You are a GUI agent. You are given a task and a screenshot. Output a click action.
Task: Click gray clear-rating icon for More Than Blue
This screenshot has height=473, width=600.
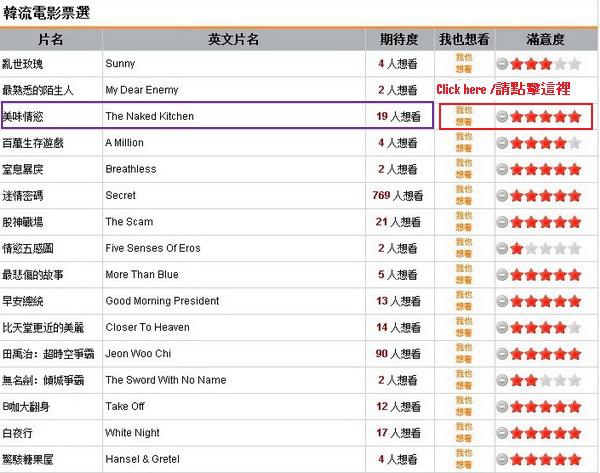(502, 275)
